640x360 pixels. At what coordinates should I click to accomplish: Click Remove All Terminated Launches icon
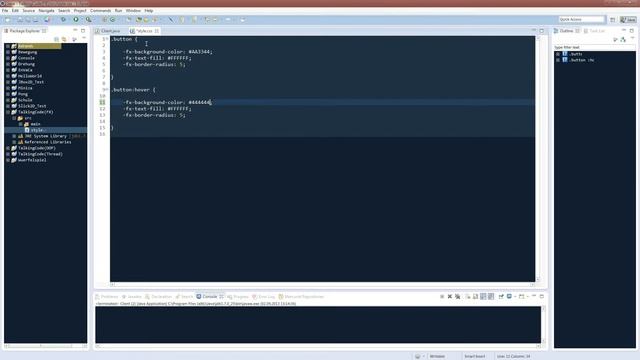[x=458, y=297]
